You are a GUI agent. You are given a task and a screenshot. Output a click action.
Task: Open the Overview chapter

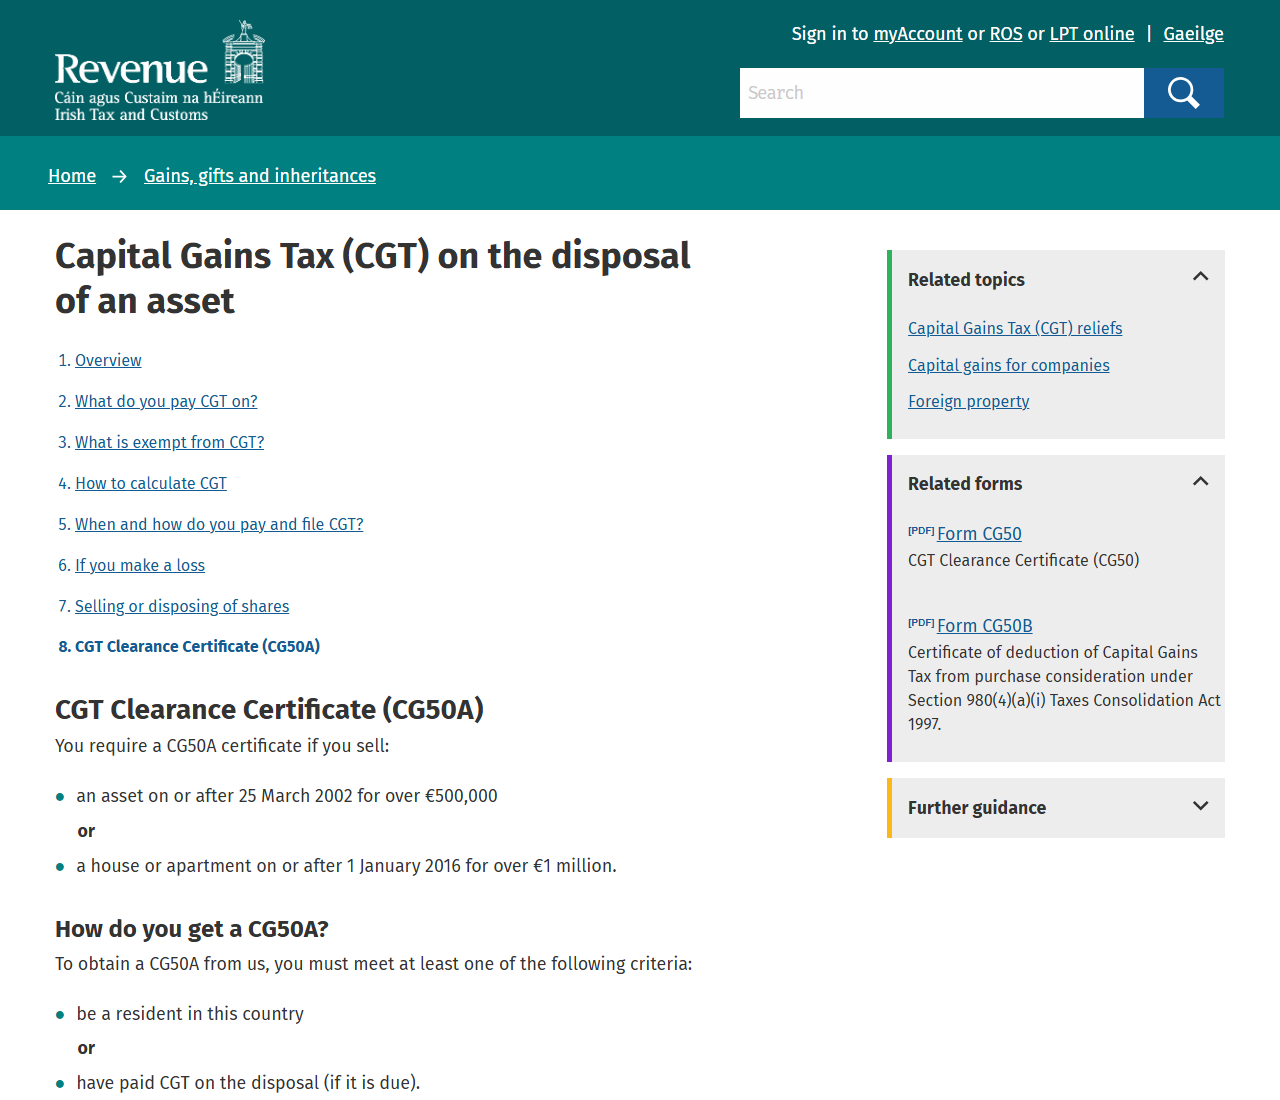(108, 360)
